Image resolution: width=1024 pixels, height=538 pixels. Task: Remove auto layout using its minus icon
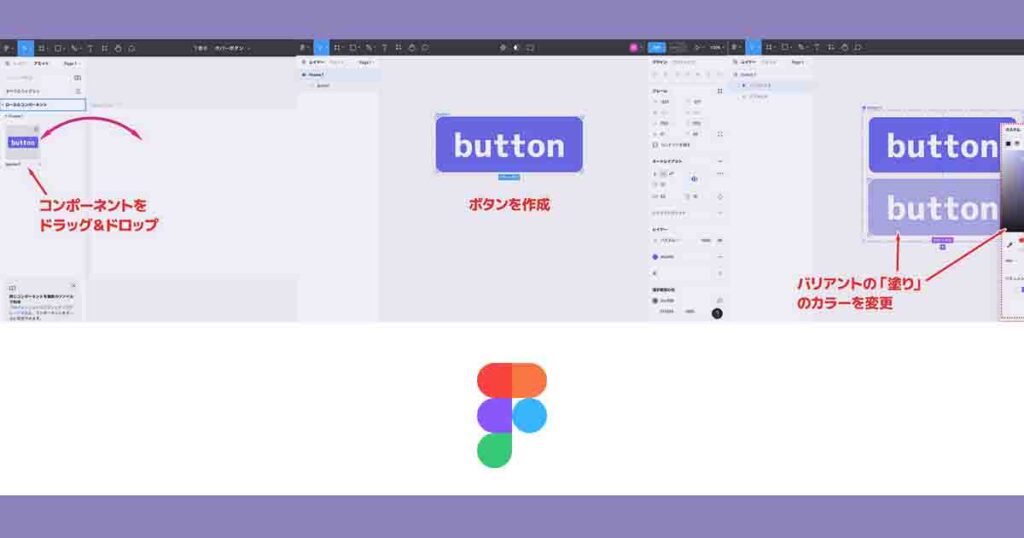[720, 161]
